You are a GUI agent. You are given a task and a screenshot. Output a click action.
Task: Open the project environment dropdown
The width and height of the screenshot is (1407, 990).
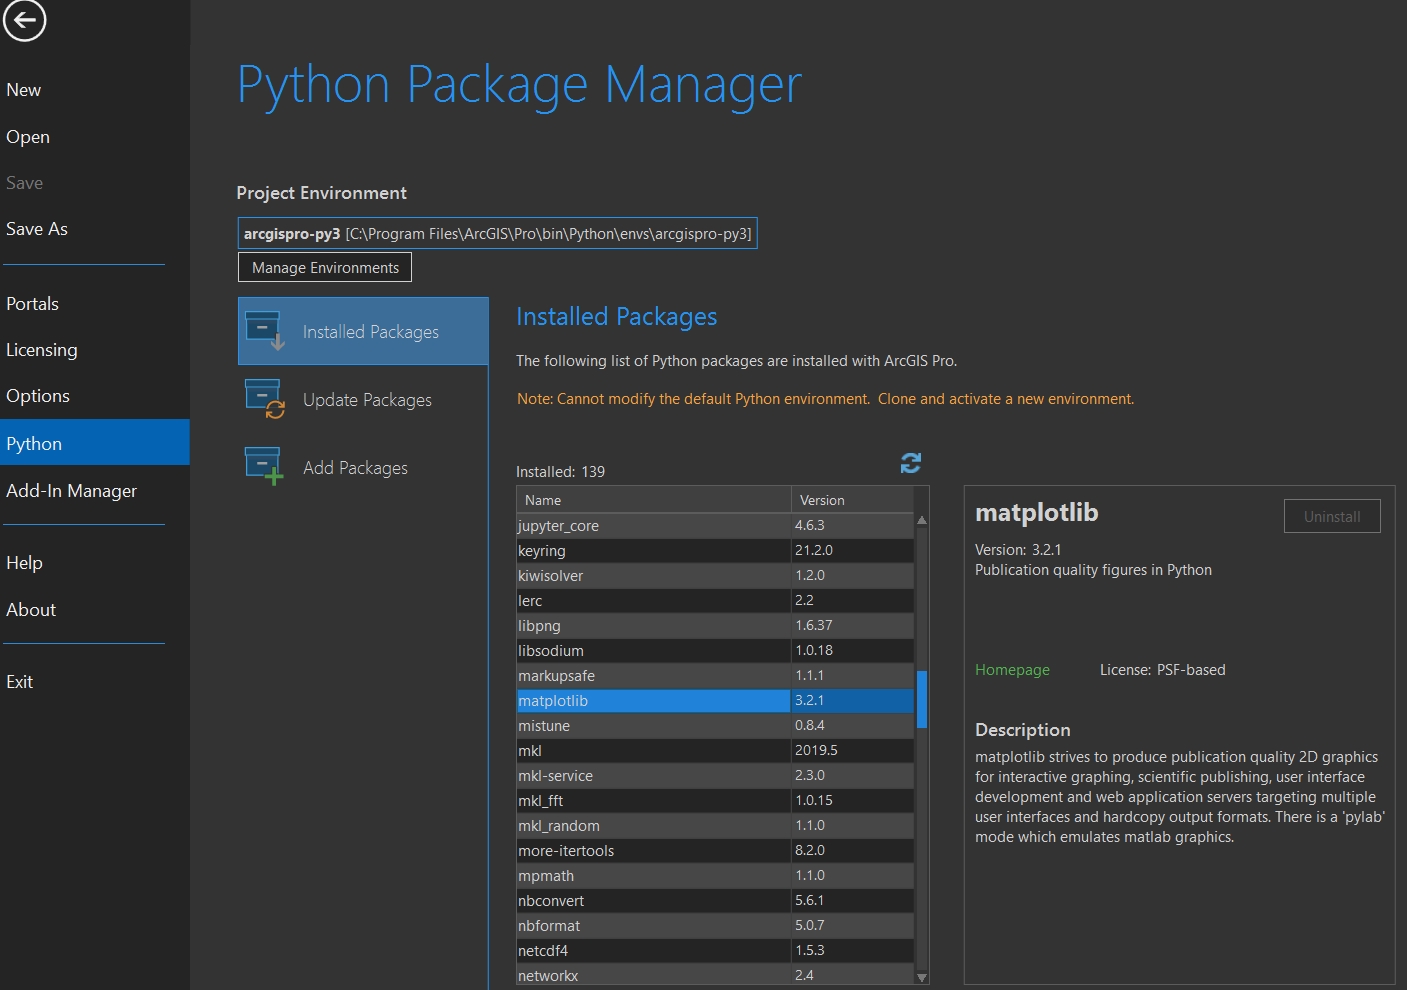coord(497,232)
